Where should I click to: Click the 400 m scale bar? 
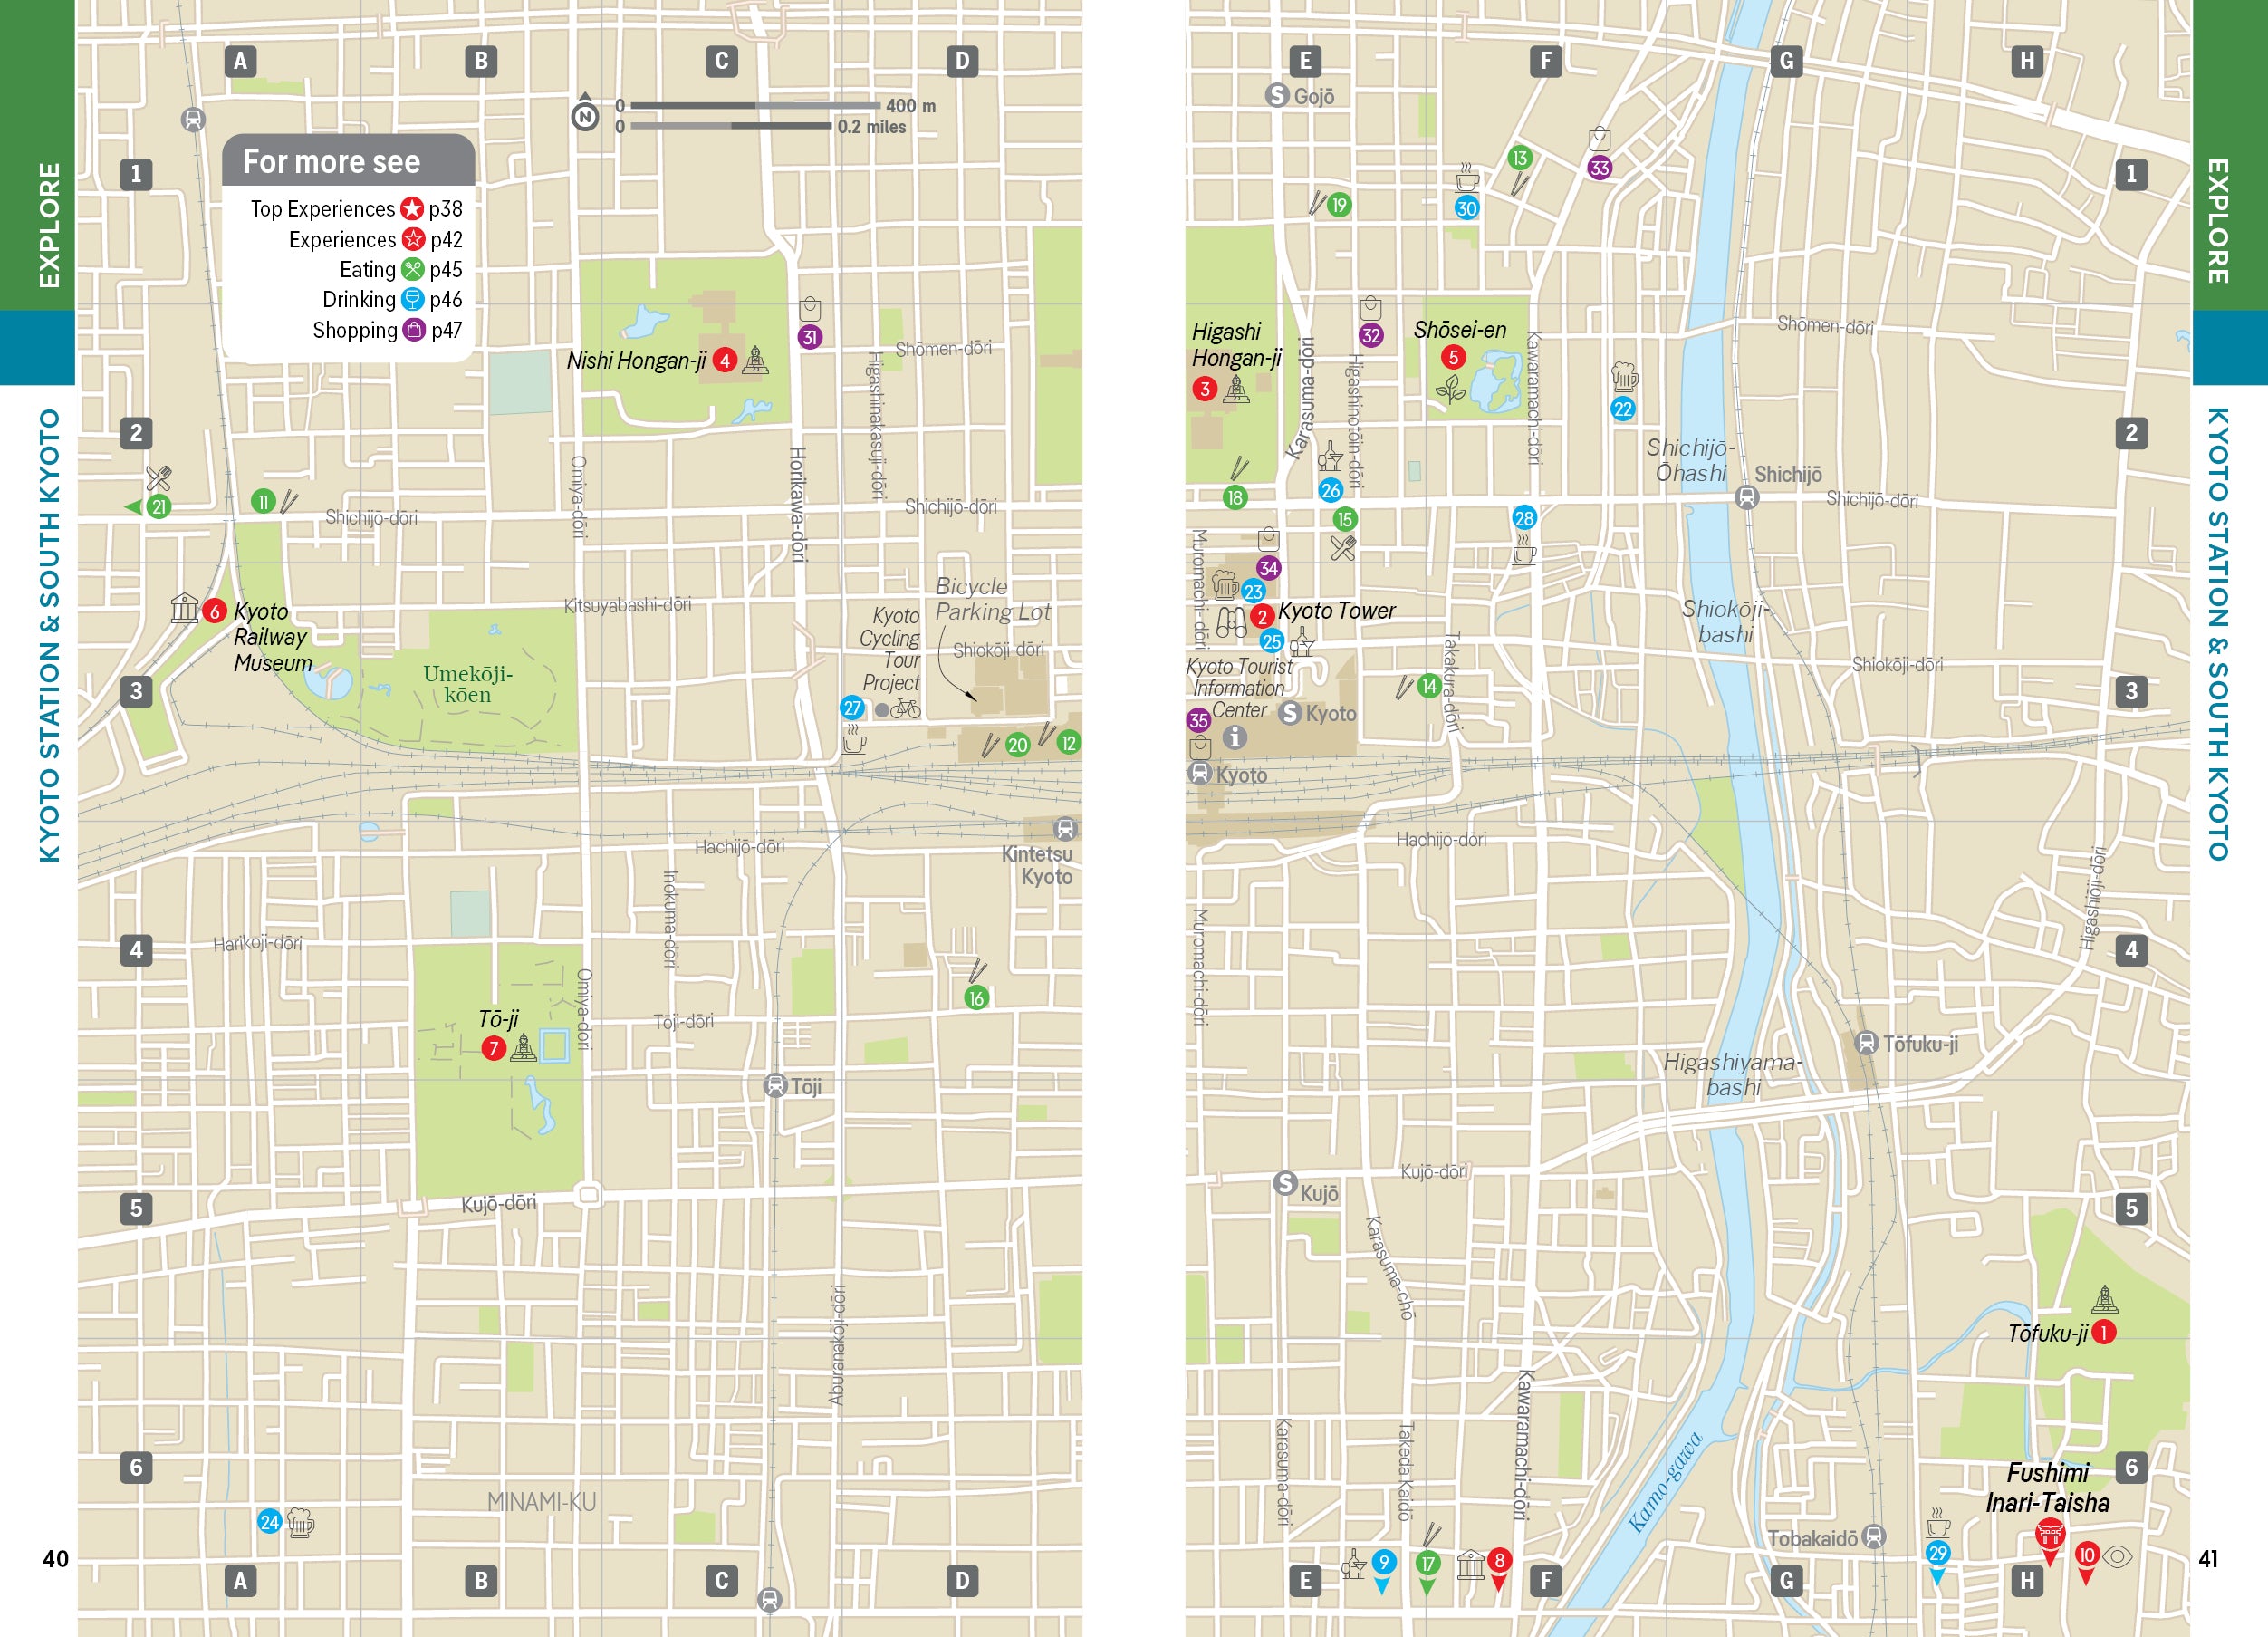coord(755,105)
